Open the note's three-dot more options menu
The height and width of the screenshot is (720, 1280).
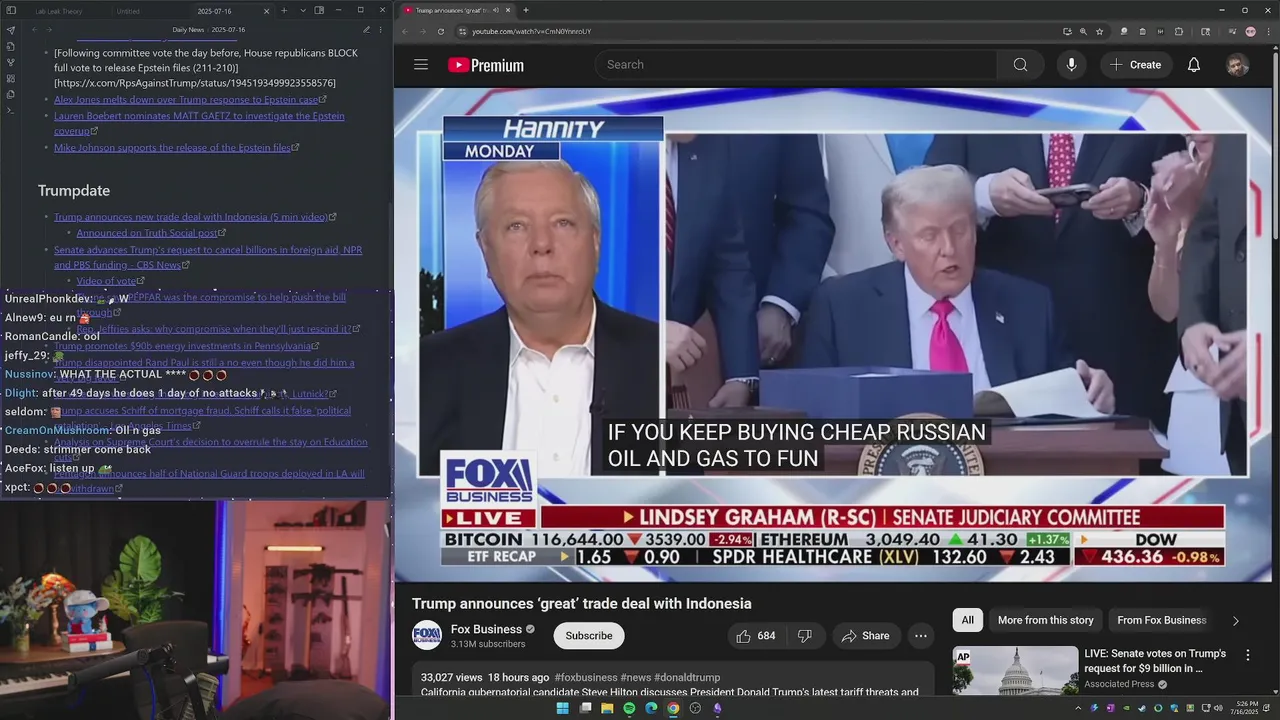click(381, 30)
